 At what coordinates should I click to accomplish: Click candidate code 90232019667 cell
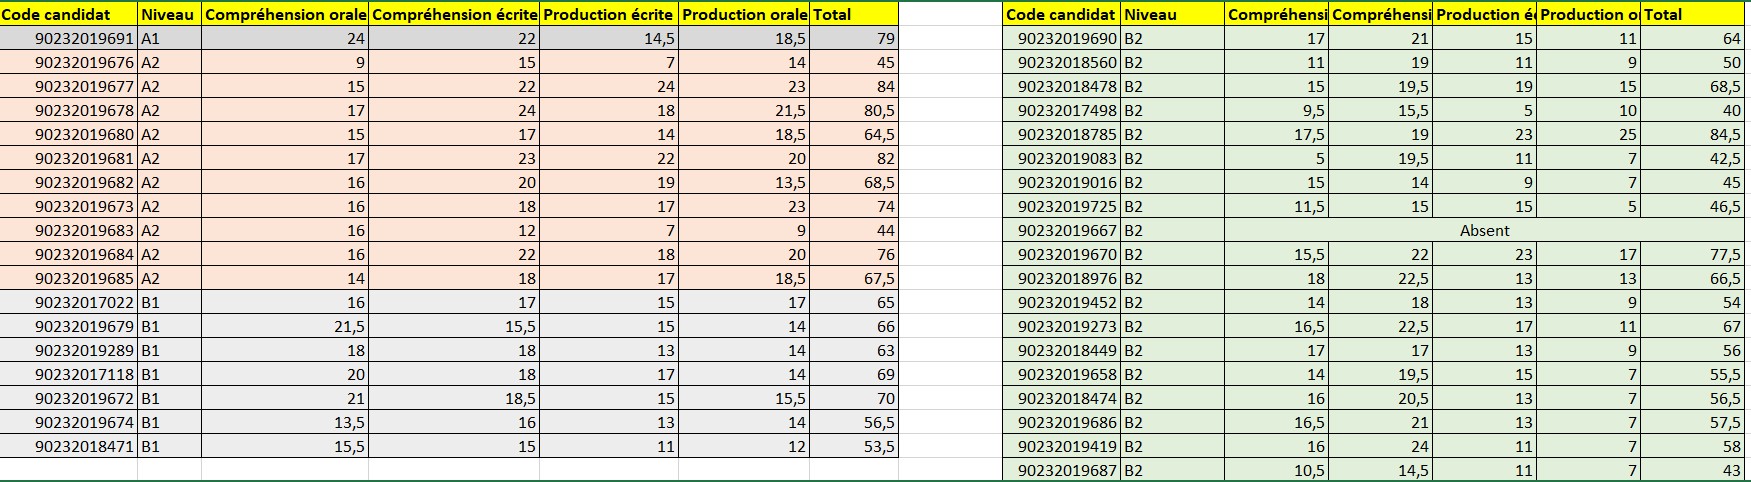tap(1061, 231)
